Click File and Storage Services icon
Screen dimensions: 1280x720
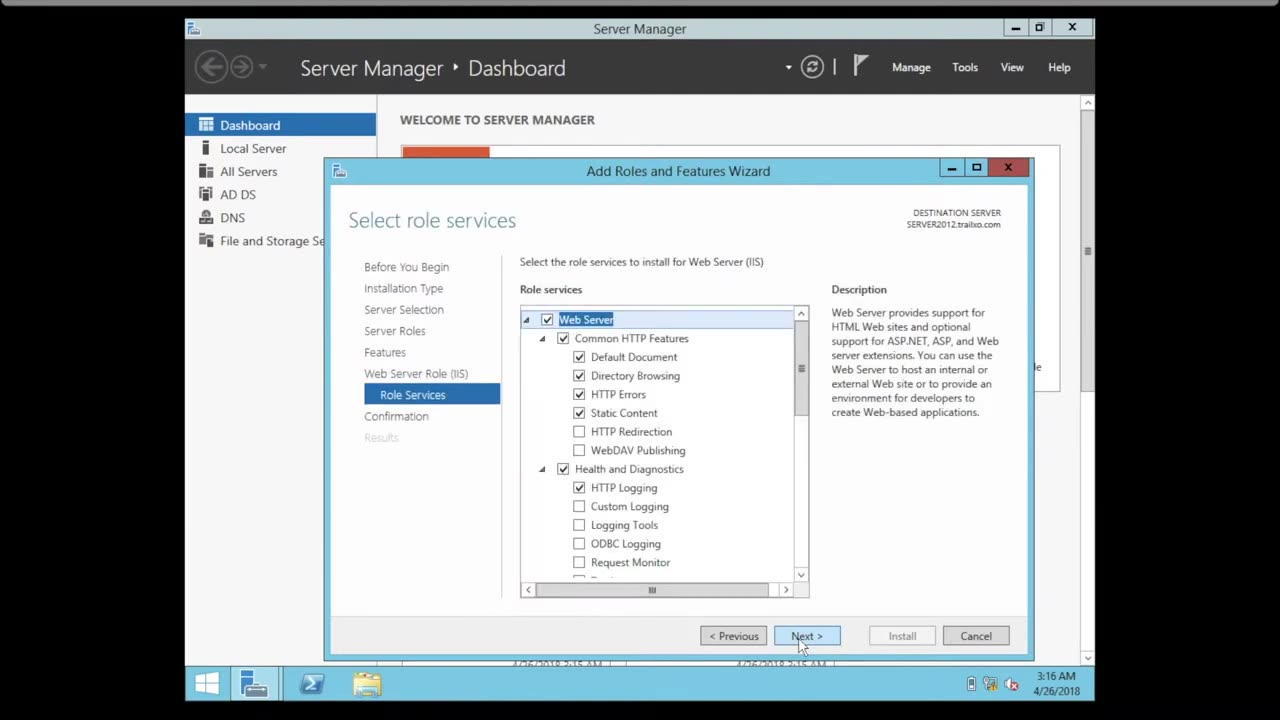click(206, 240)
